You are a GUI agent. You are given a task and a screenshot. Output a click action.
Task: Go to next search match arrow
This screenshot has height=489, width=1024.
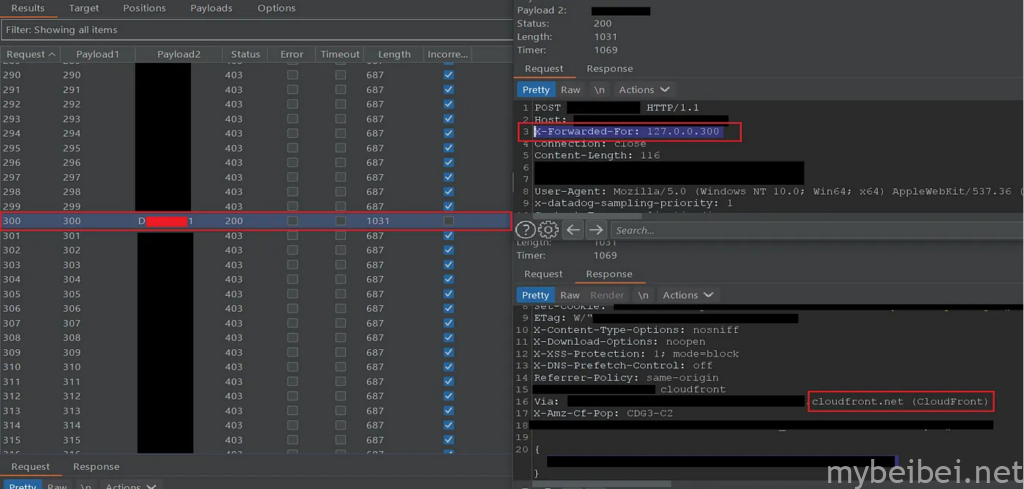tap(596, 230)
